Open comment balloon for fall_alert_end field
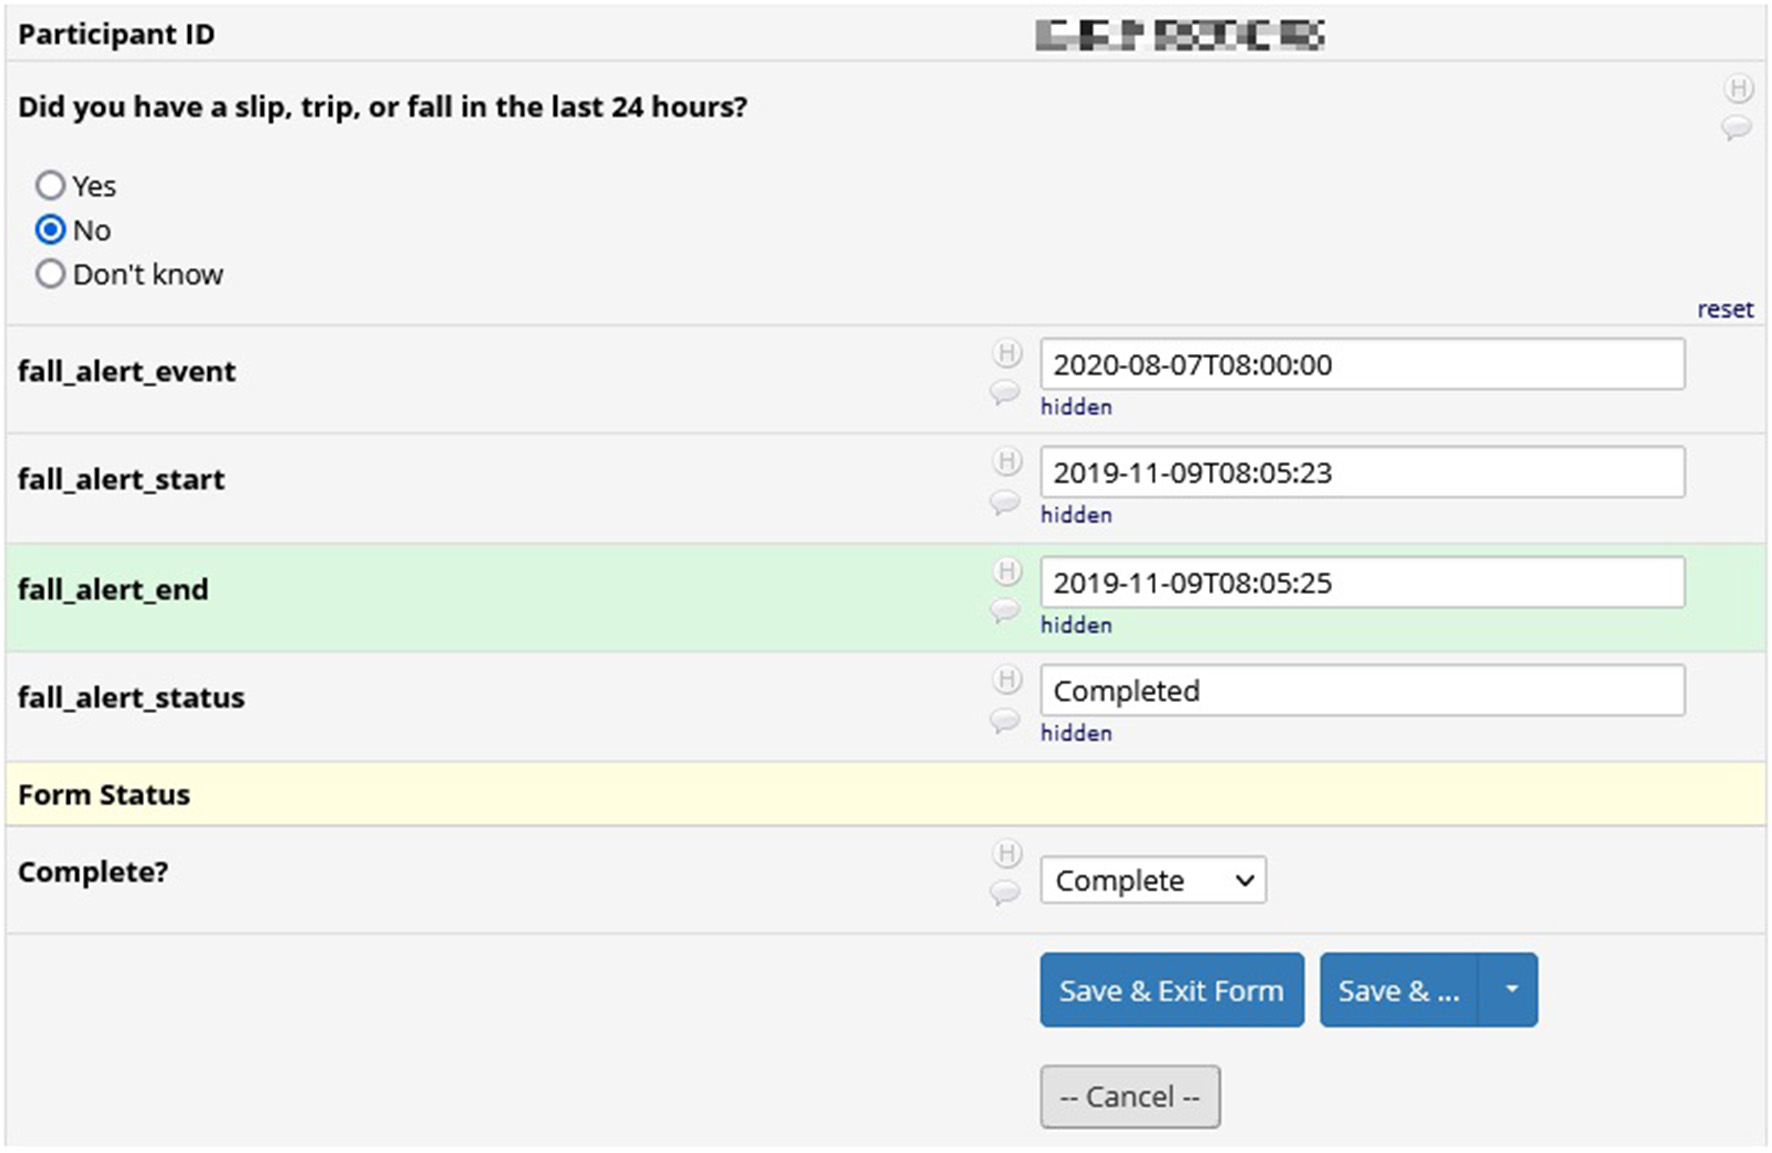 [1005, 610]
